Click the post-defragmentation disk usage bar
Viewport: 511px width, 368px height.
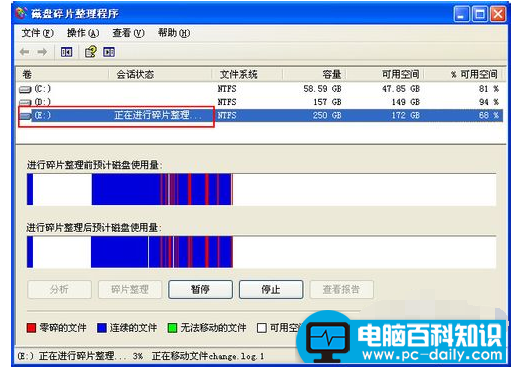coord(261,252)
